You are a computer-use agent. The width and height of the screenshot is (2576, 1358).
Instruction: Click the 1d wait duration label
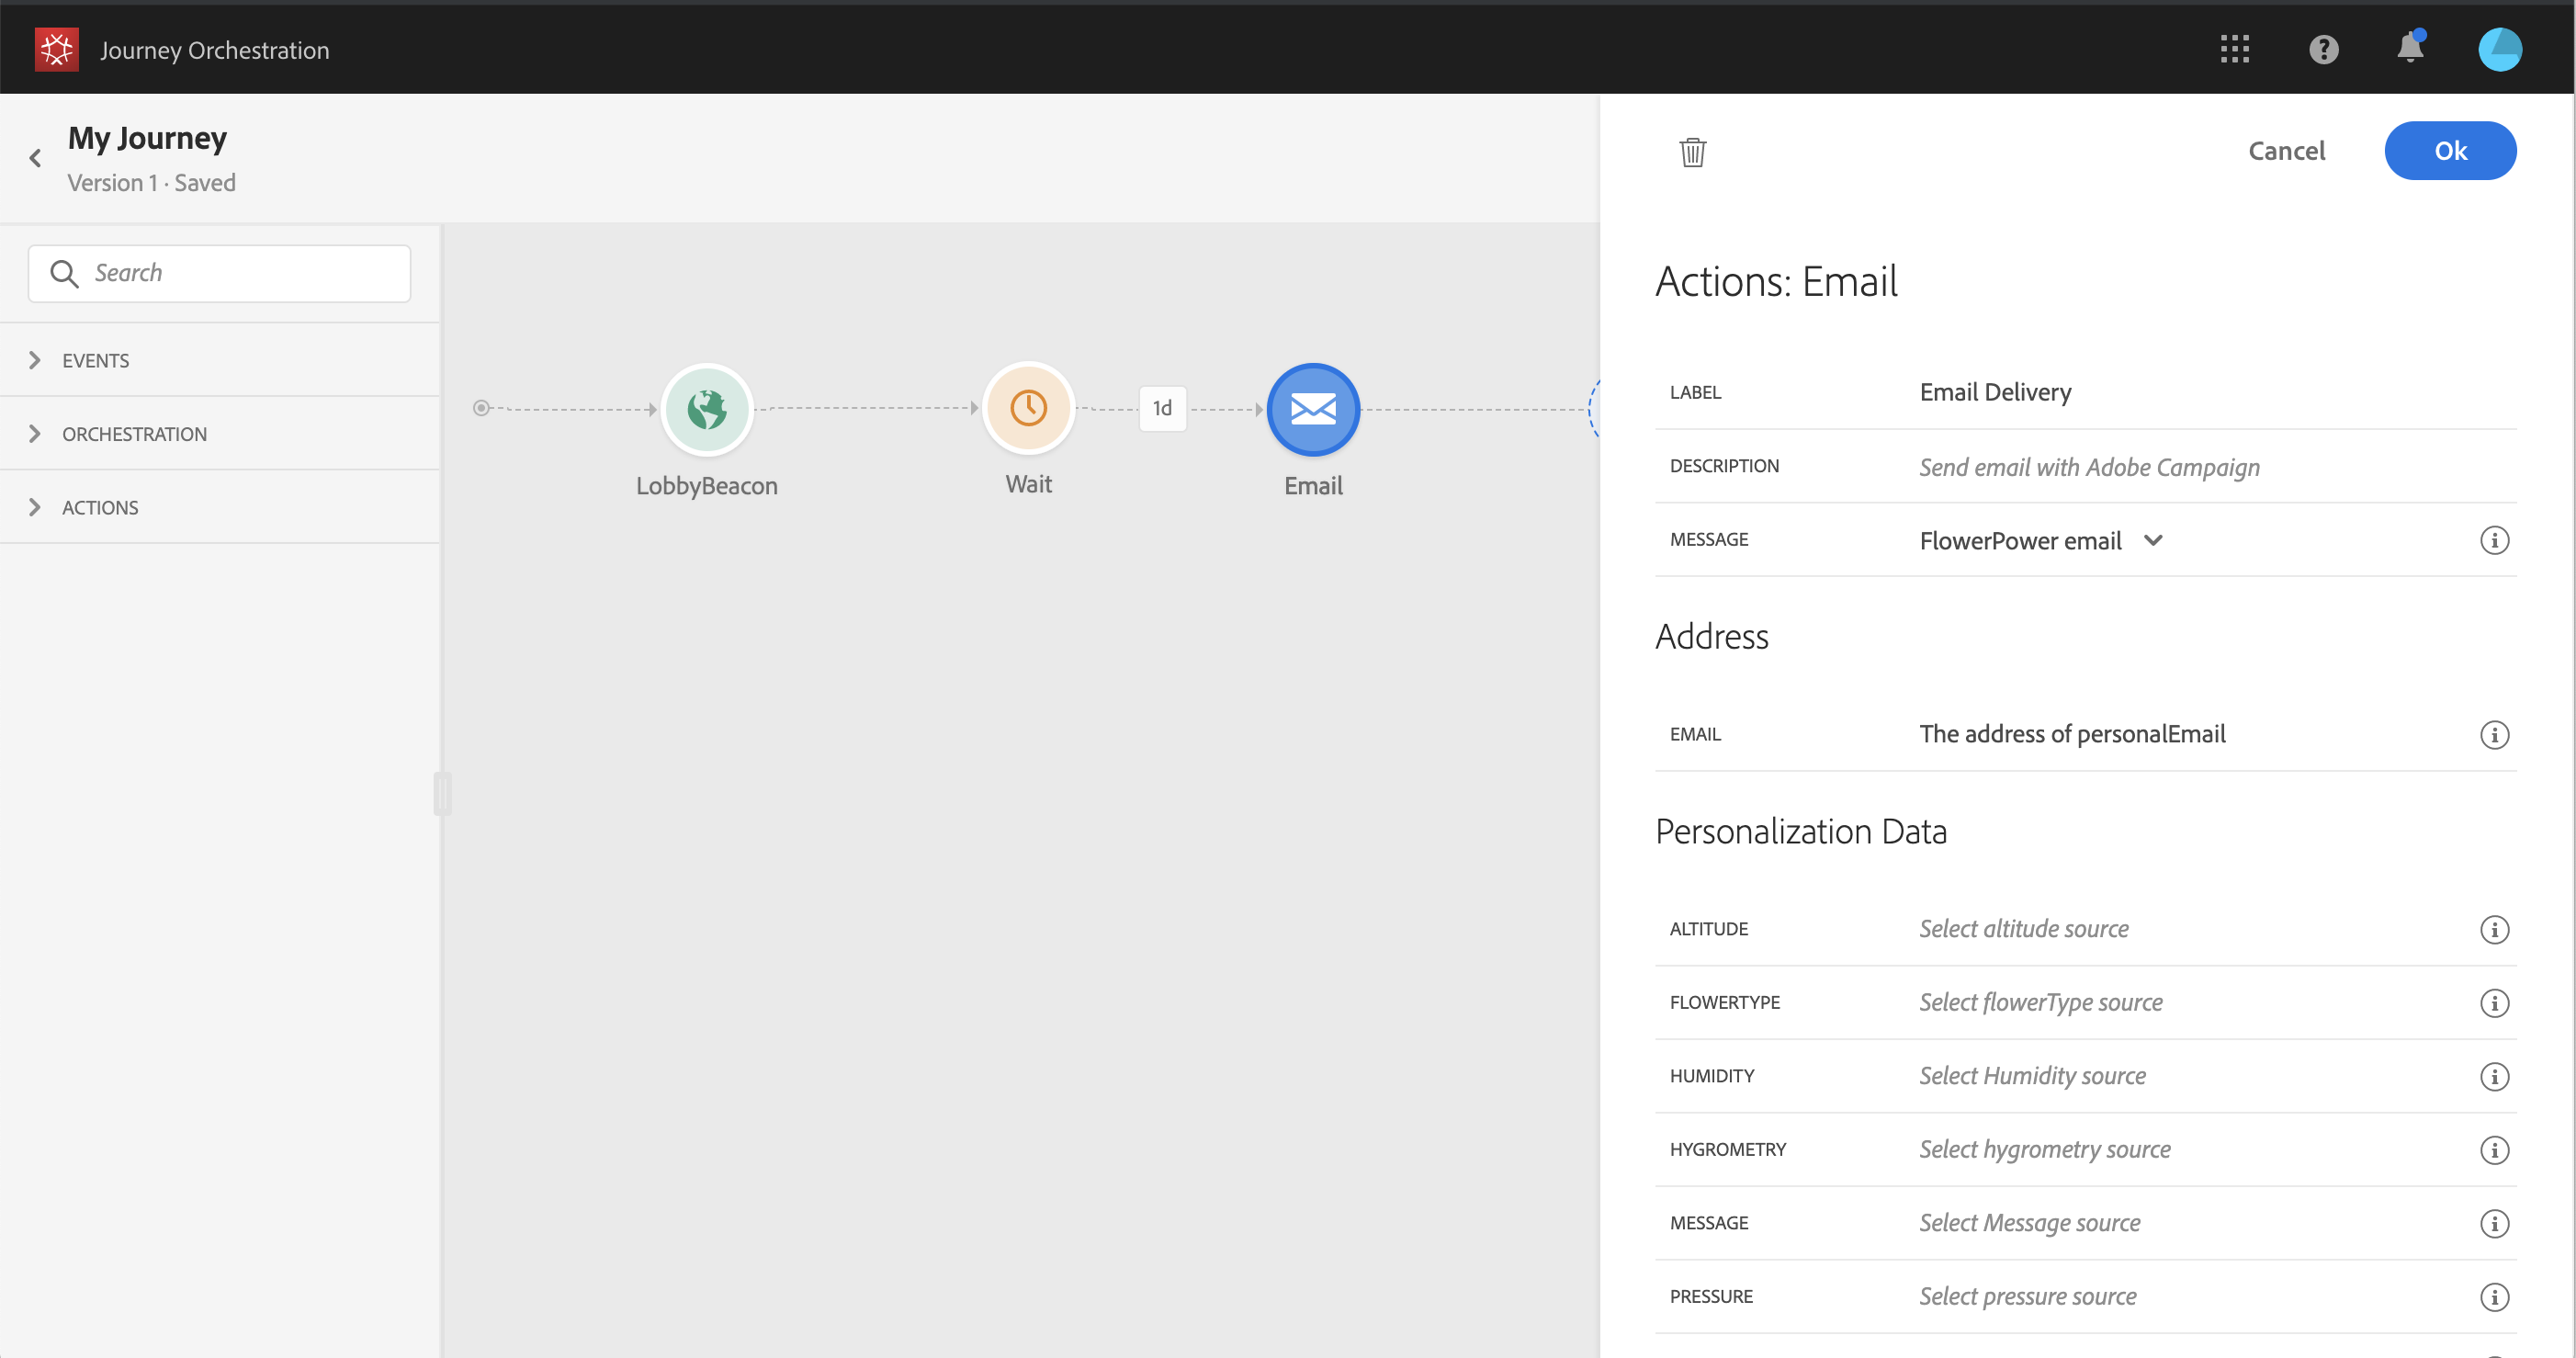(1162, 408)
